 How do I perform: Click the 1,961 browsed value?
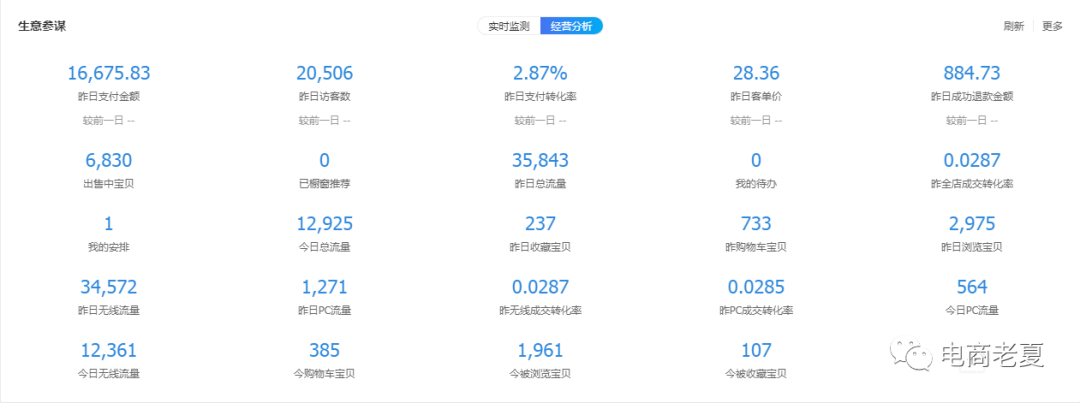(540, 350)
